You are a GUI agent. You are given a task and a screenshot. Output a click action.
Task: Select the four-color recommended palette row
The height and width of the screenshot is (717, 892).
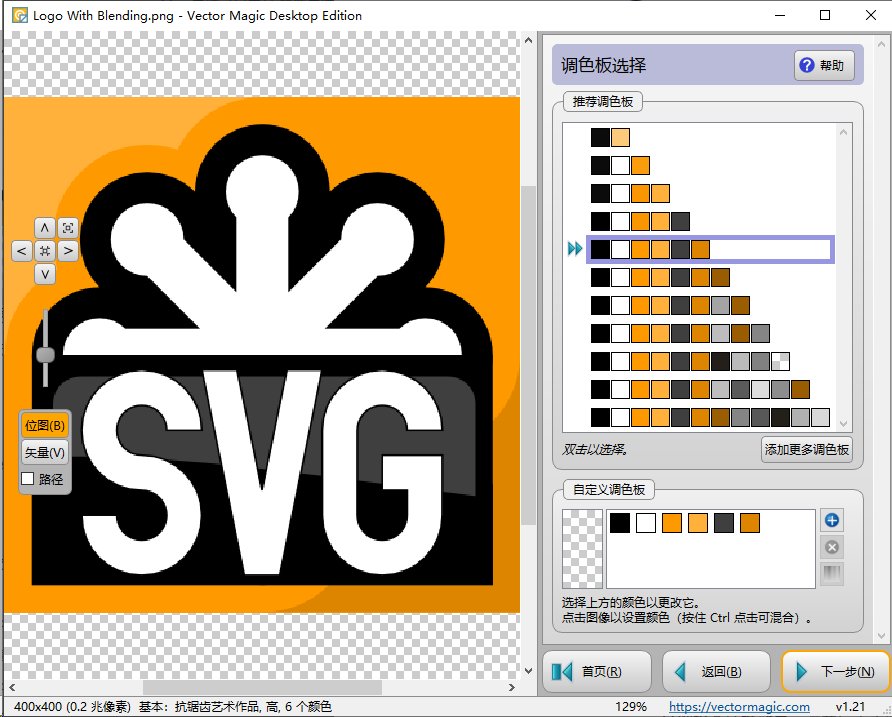(x=709, y=193)
